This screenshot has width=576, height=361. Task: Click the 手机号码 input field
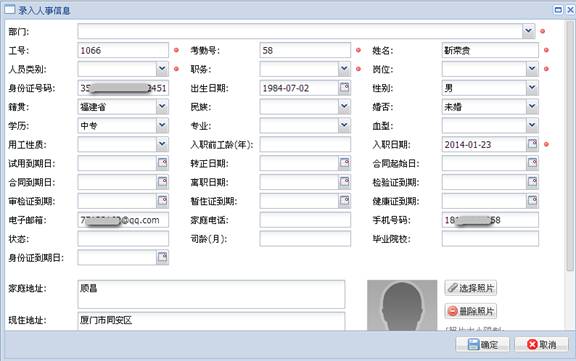[x=490, y=220]
